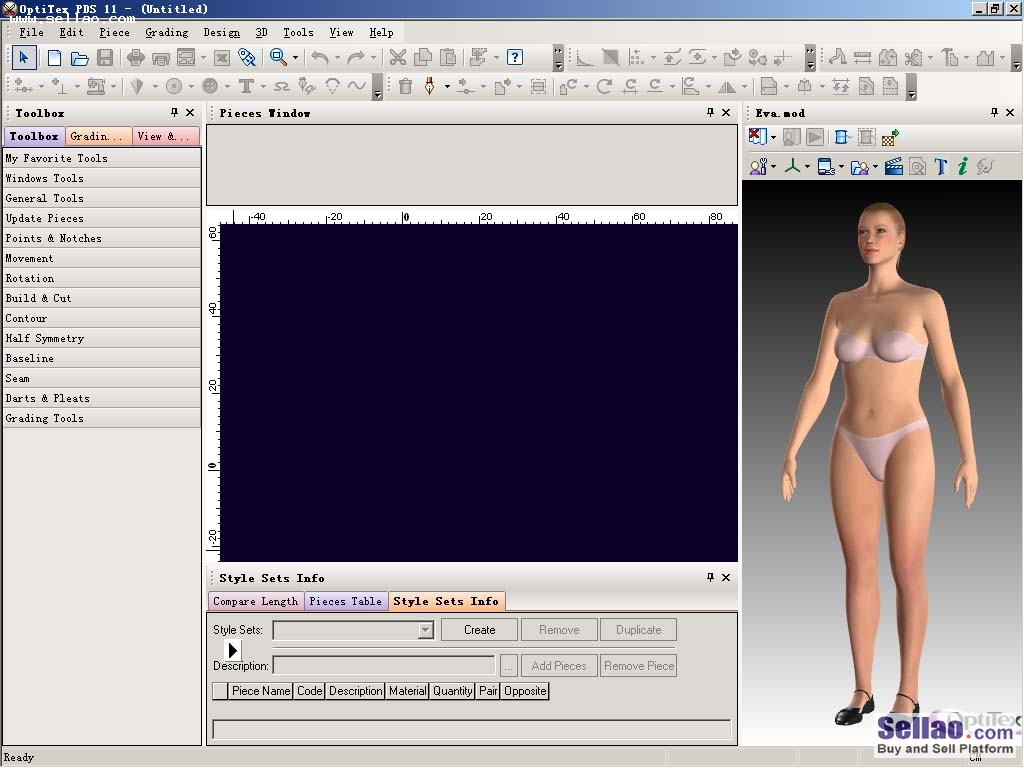Click the Add Pieces button
Screen dimensions: 1024x768
click(559, 666)
